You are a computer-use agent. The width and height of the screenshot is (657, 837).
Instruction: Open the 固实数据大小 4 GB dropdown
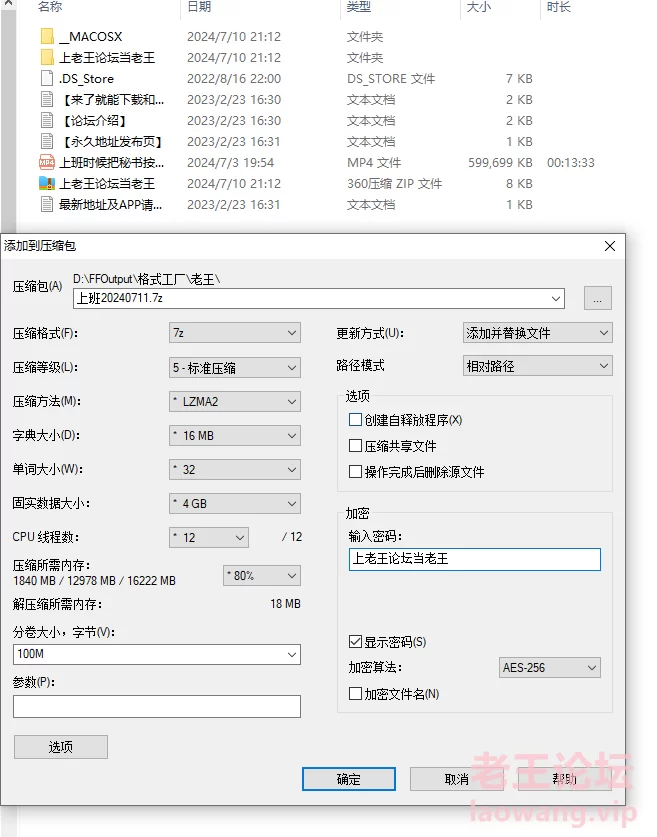point(235,503)
